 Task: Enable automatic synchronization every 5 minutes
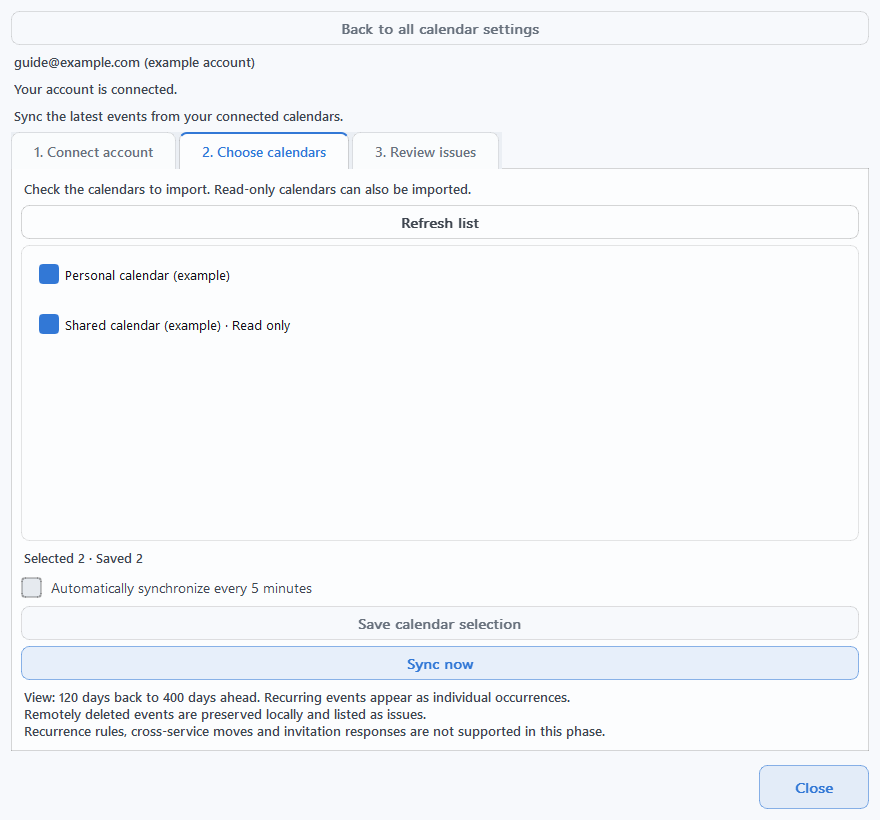click(x=31, y=588)
